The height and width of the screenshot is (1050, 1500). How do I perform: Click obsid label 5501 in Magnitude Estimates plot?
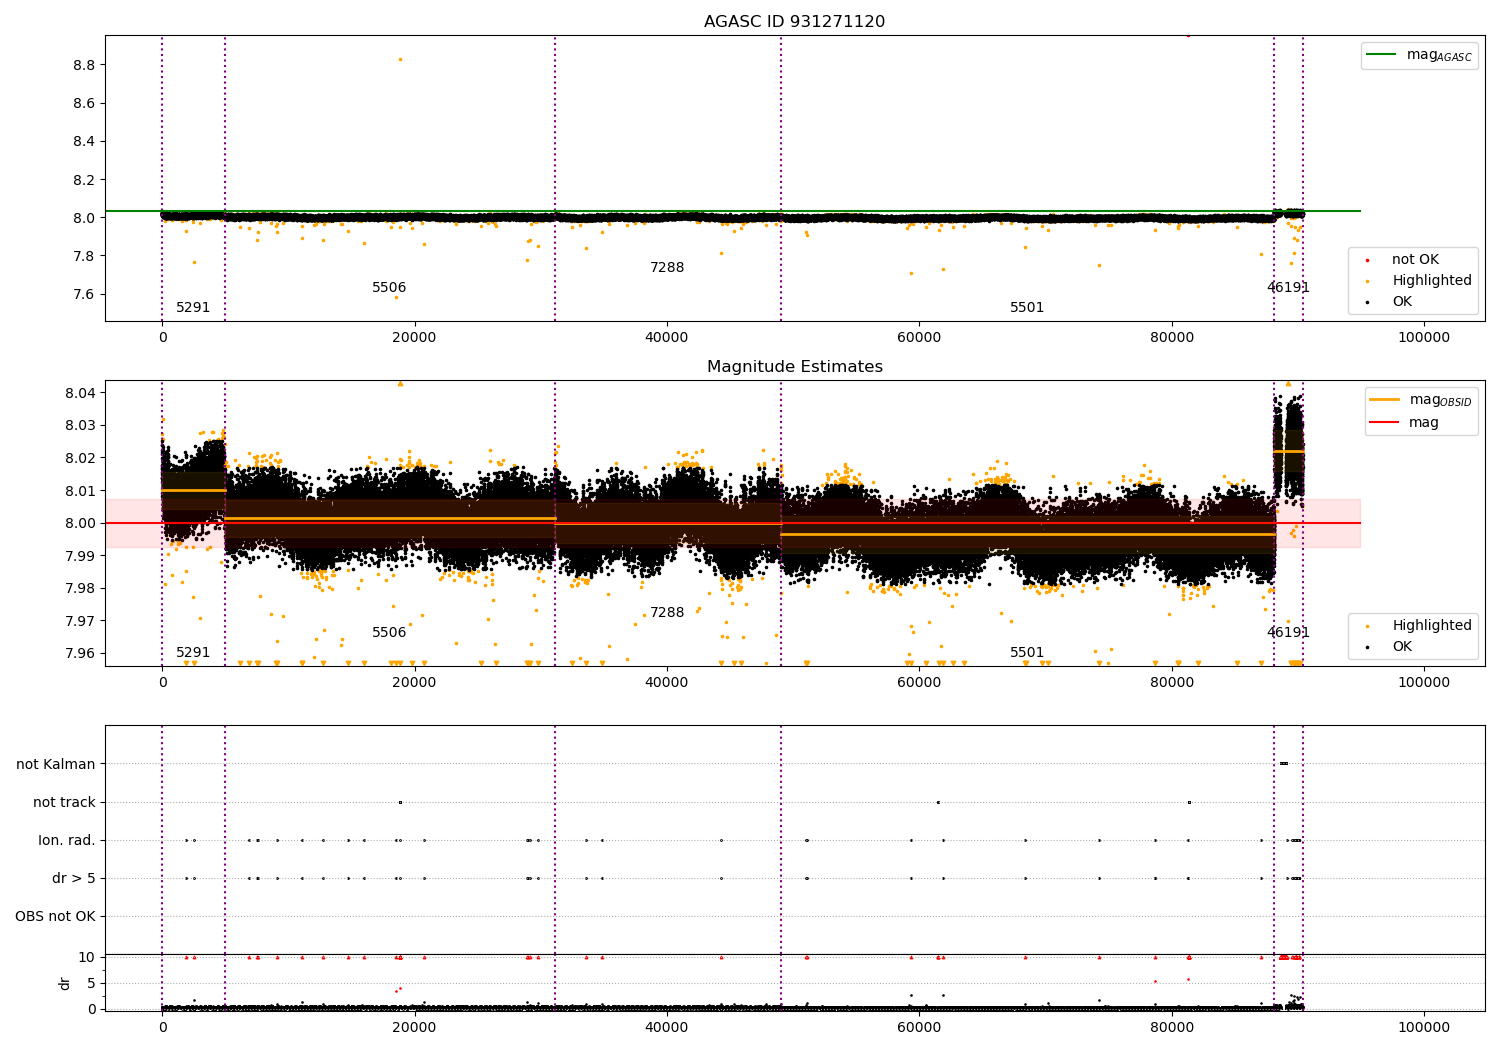(x=1027, y=653)
